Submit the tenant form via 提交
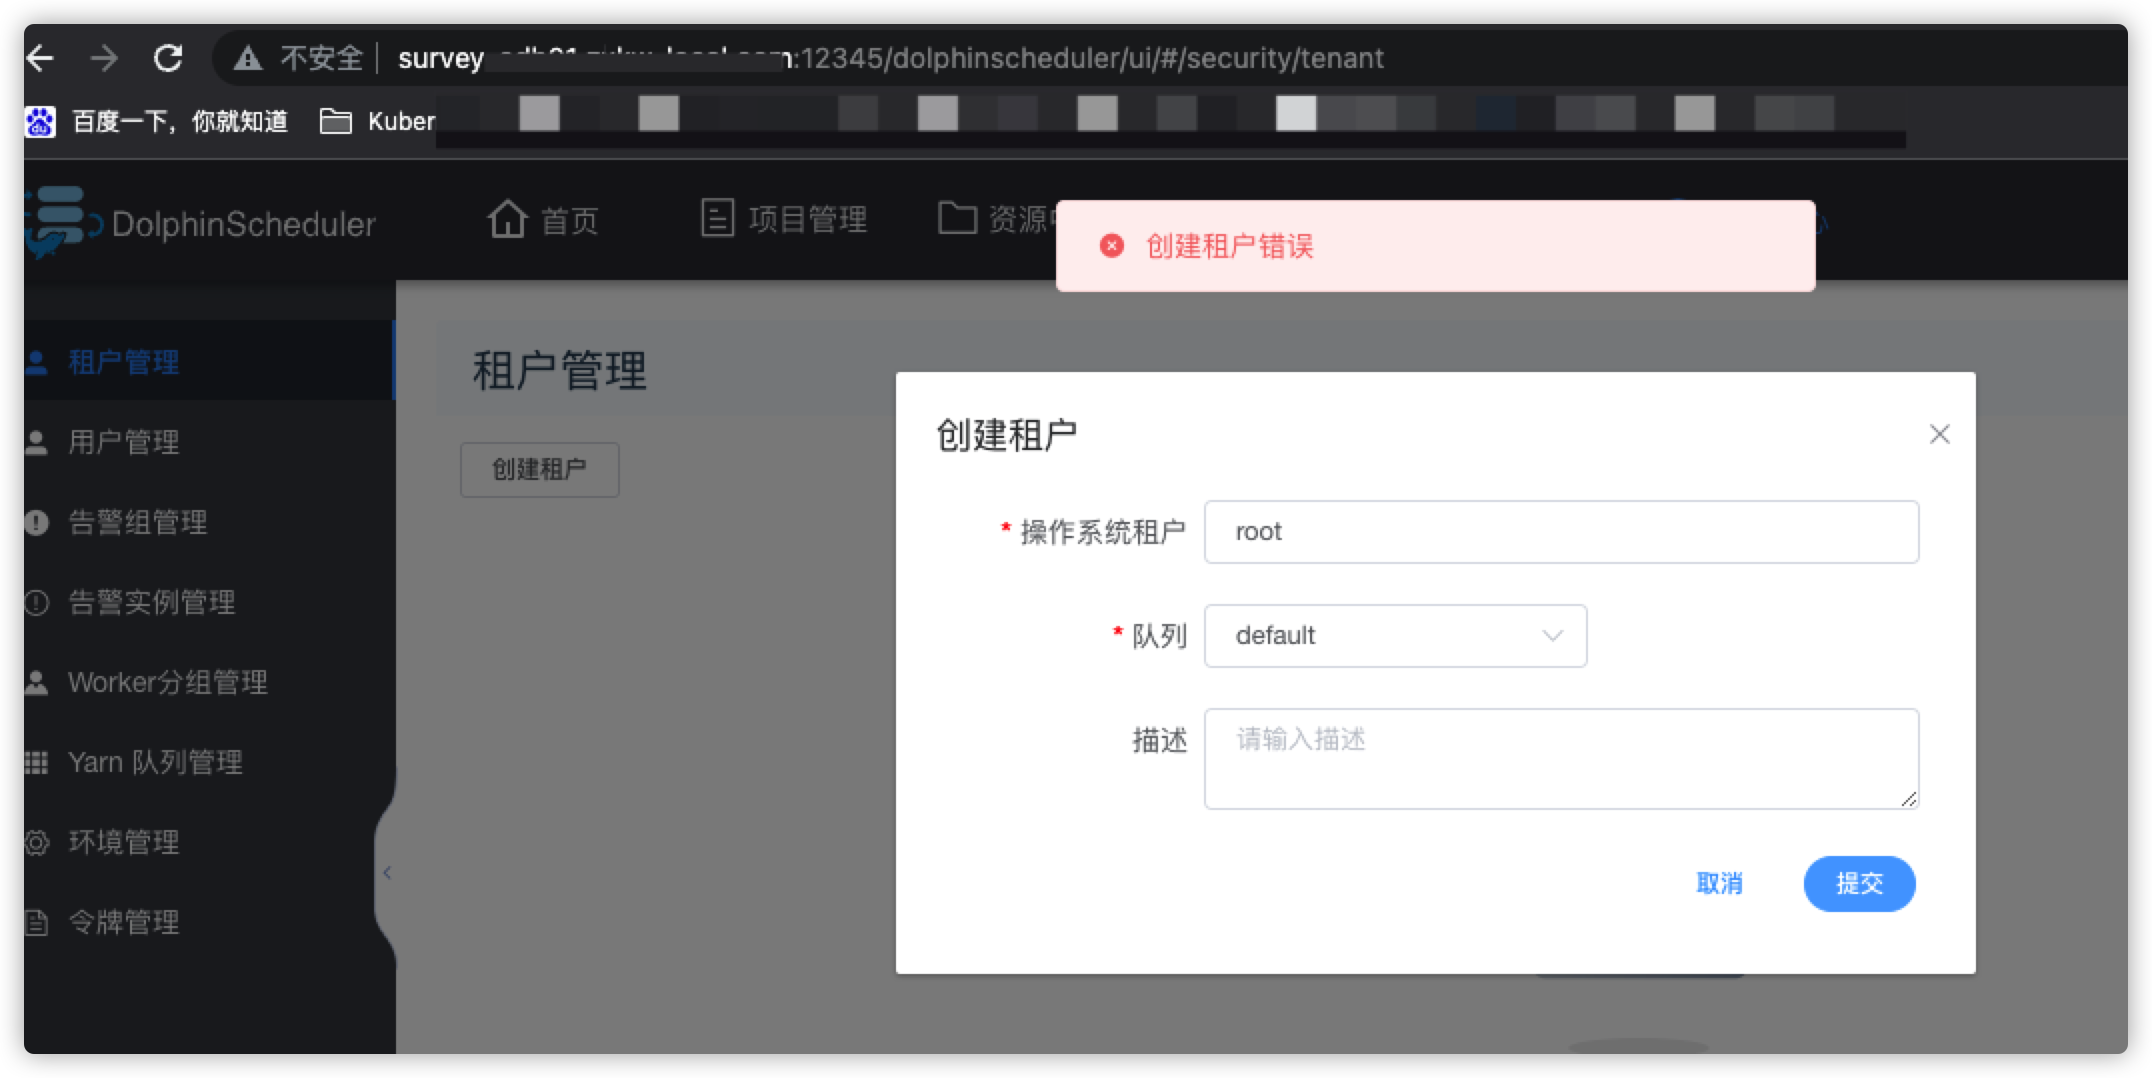Viewport: 2152px width, 1078px height. (x=1858, y=884)
